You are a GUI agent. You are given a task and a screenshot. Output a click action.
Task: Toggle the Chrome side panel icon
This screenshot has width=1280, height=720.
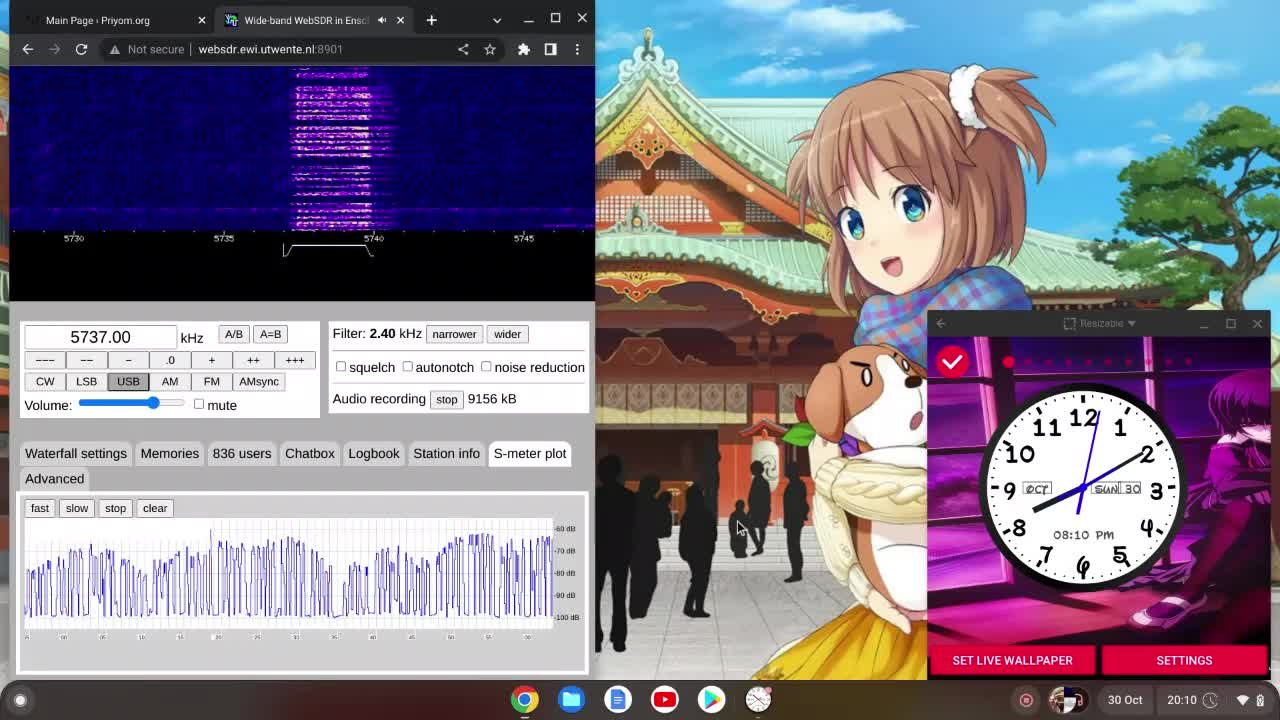(550, 49)
